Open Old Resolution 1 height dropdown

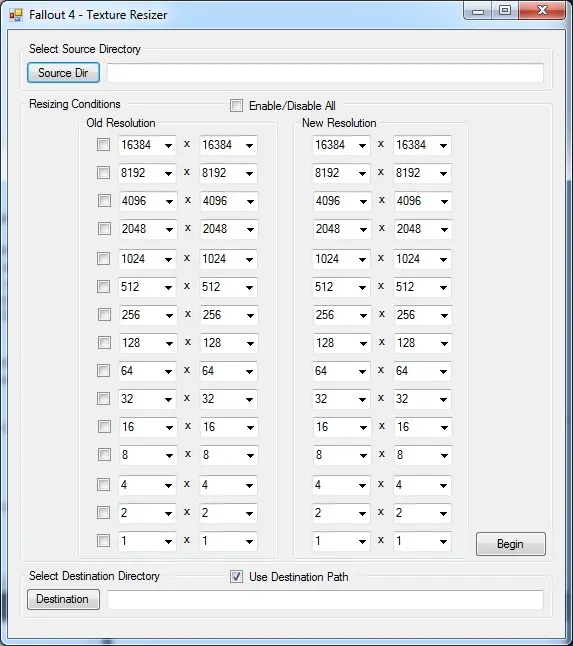coord(228,542)
